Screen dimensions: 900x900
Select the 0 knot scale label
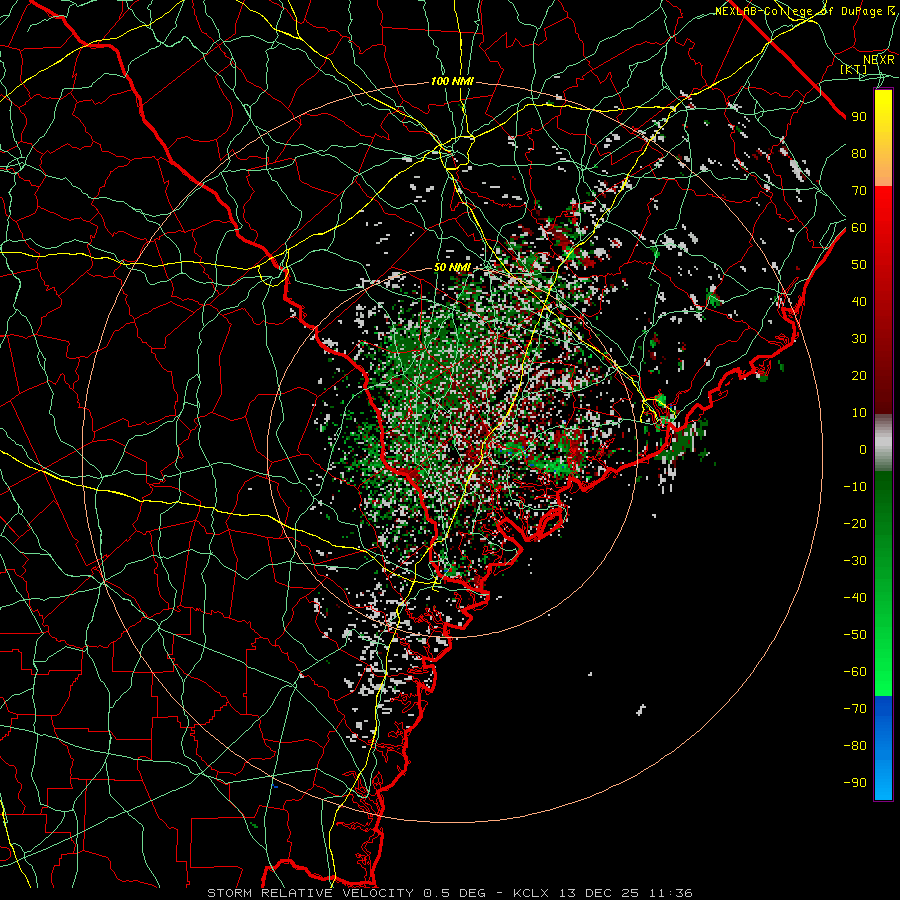pyautogui.click(x=863, y=449)
